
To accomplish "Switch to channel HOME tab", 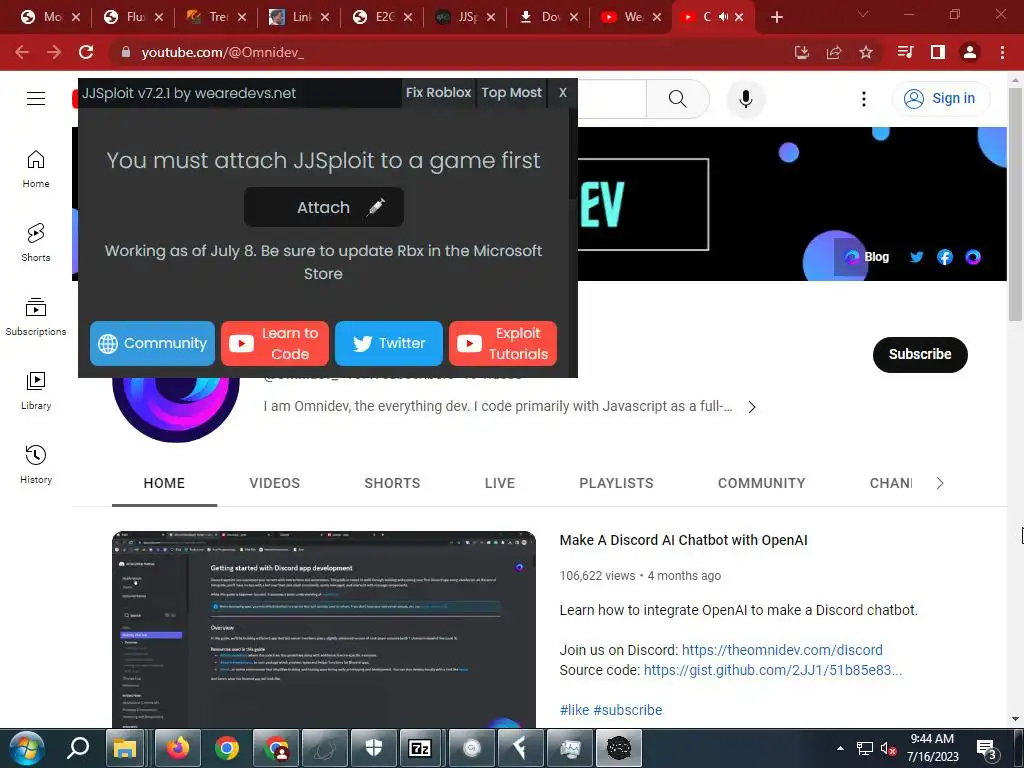I will pos(164,483).
